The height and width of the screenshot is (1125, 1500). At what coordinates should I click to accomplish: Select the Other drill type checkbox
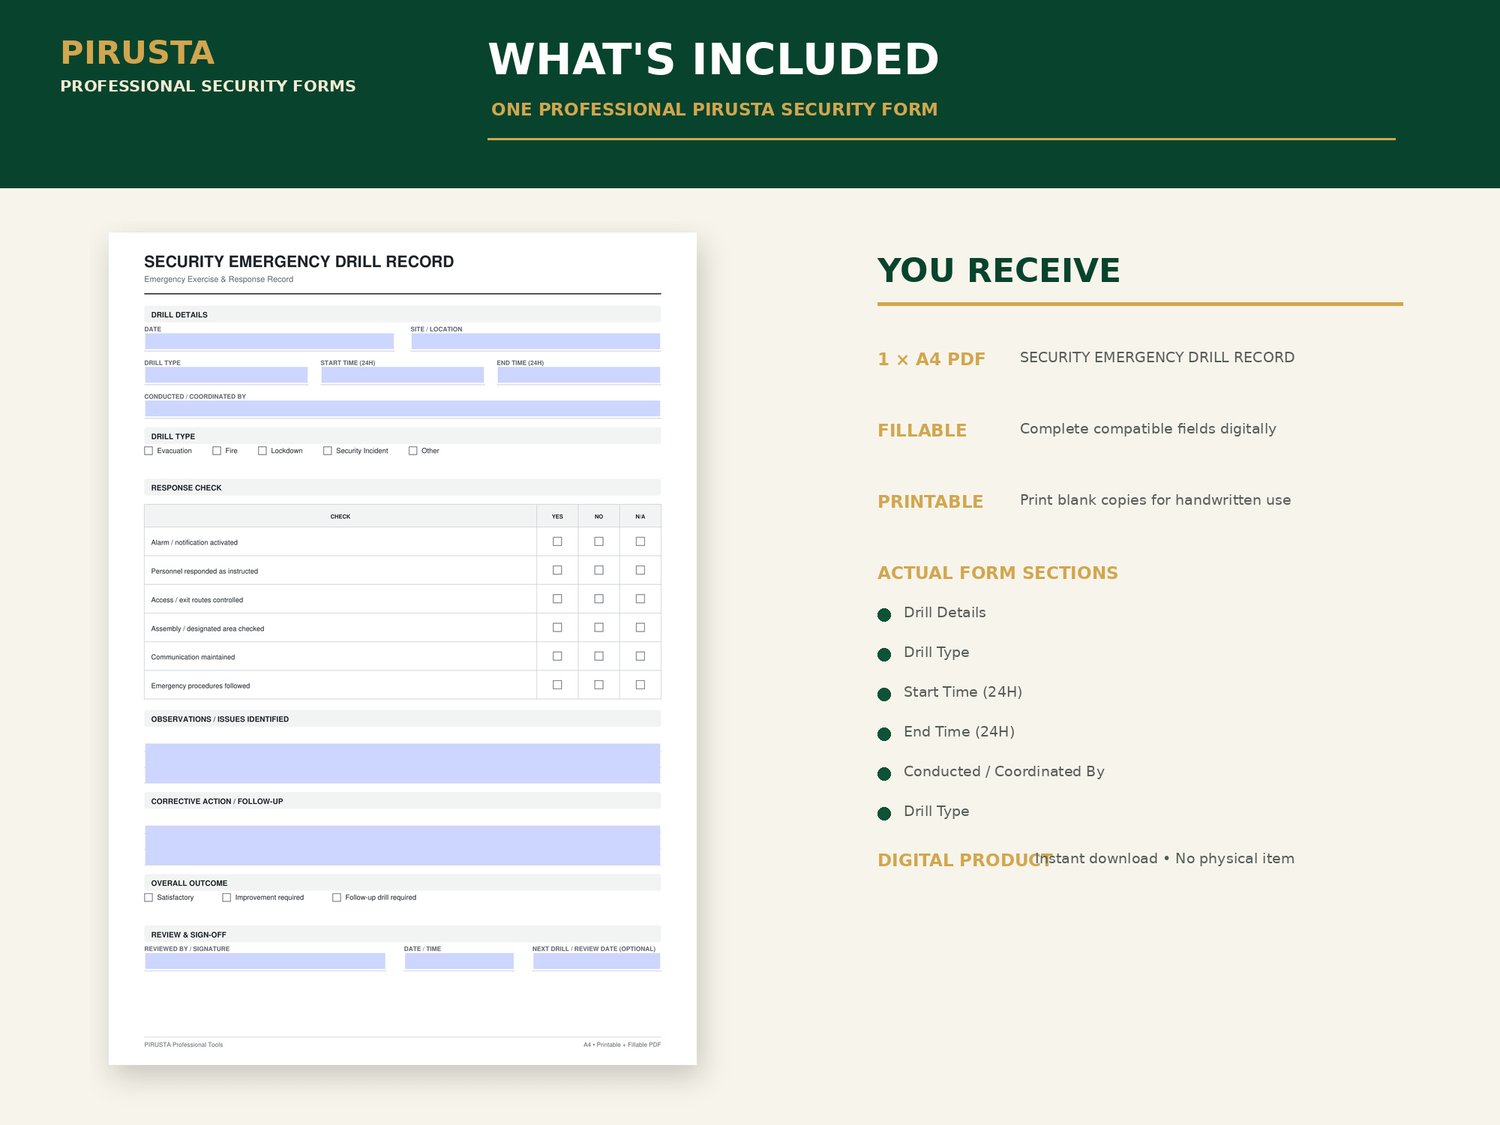(x=413, y=451)
